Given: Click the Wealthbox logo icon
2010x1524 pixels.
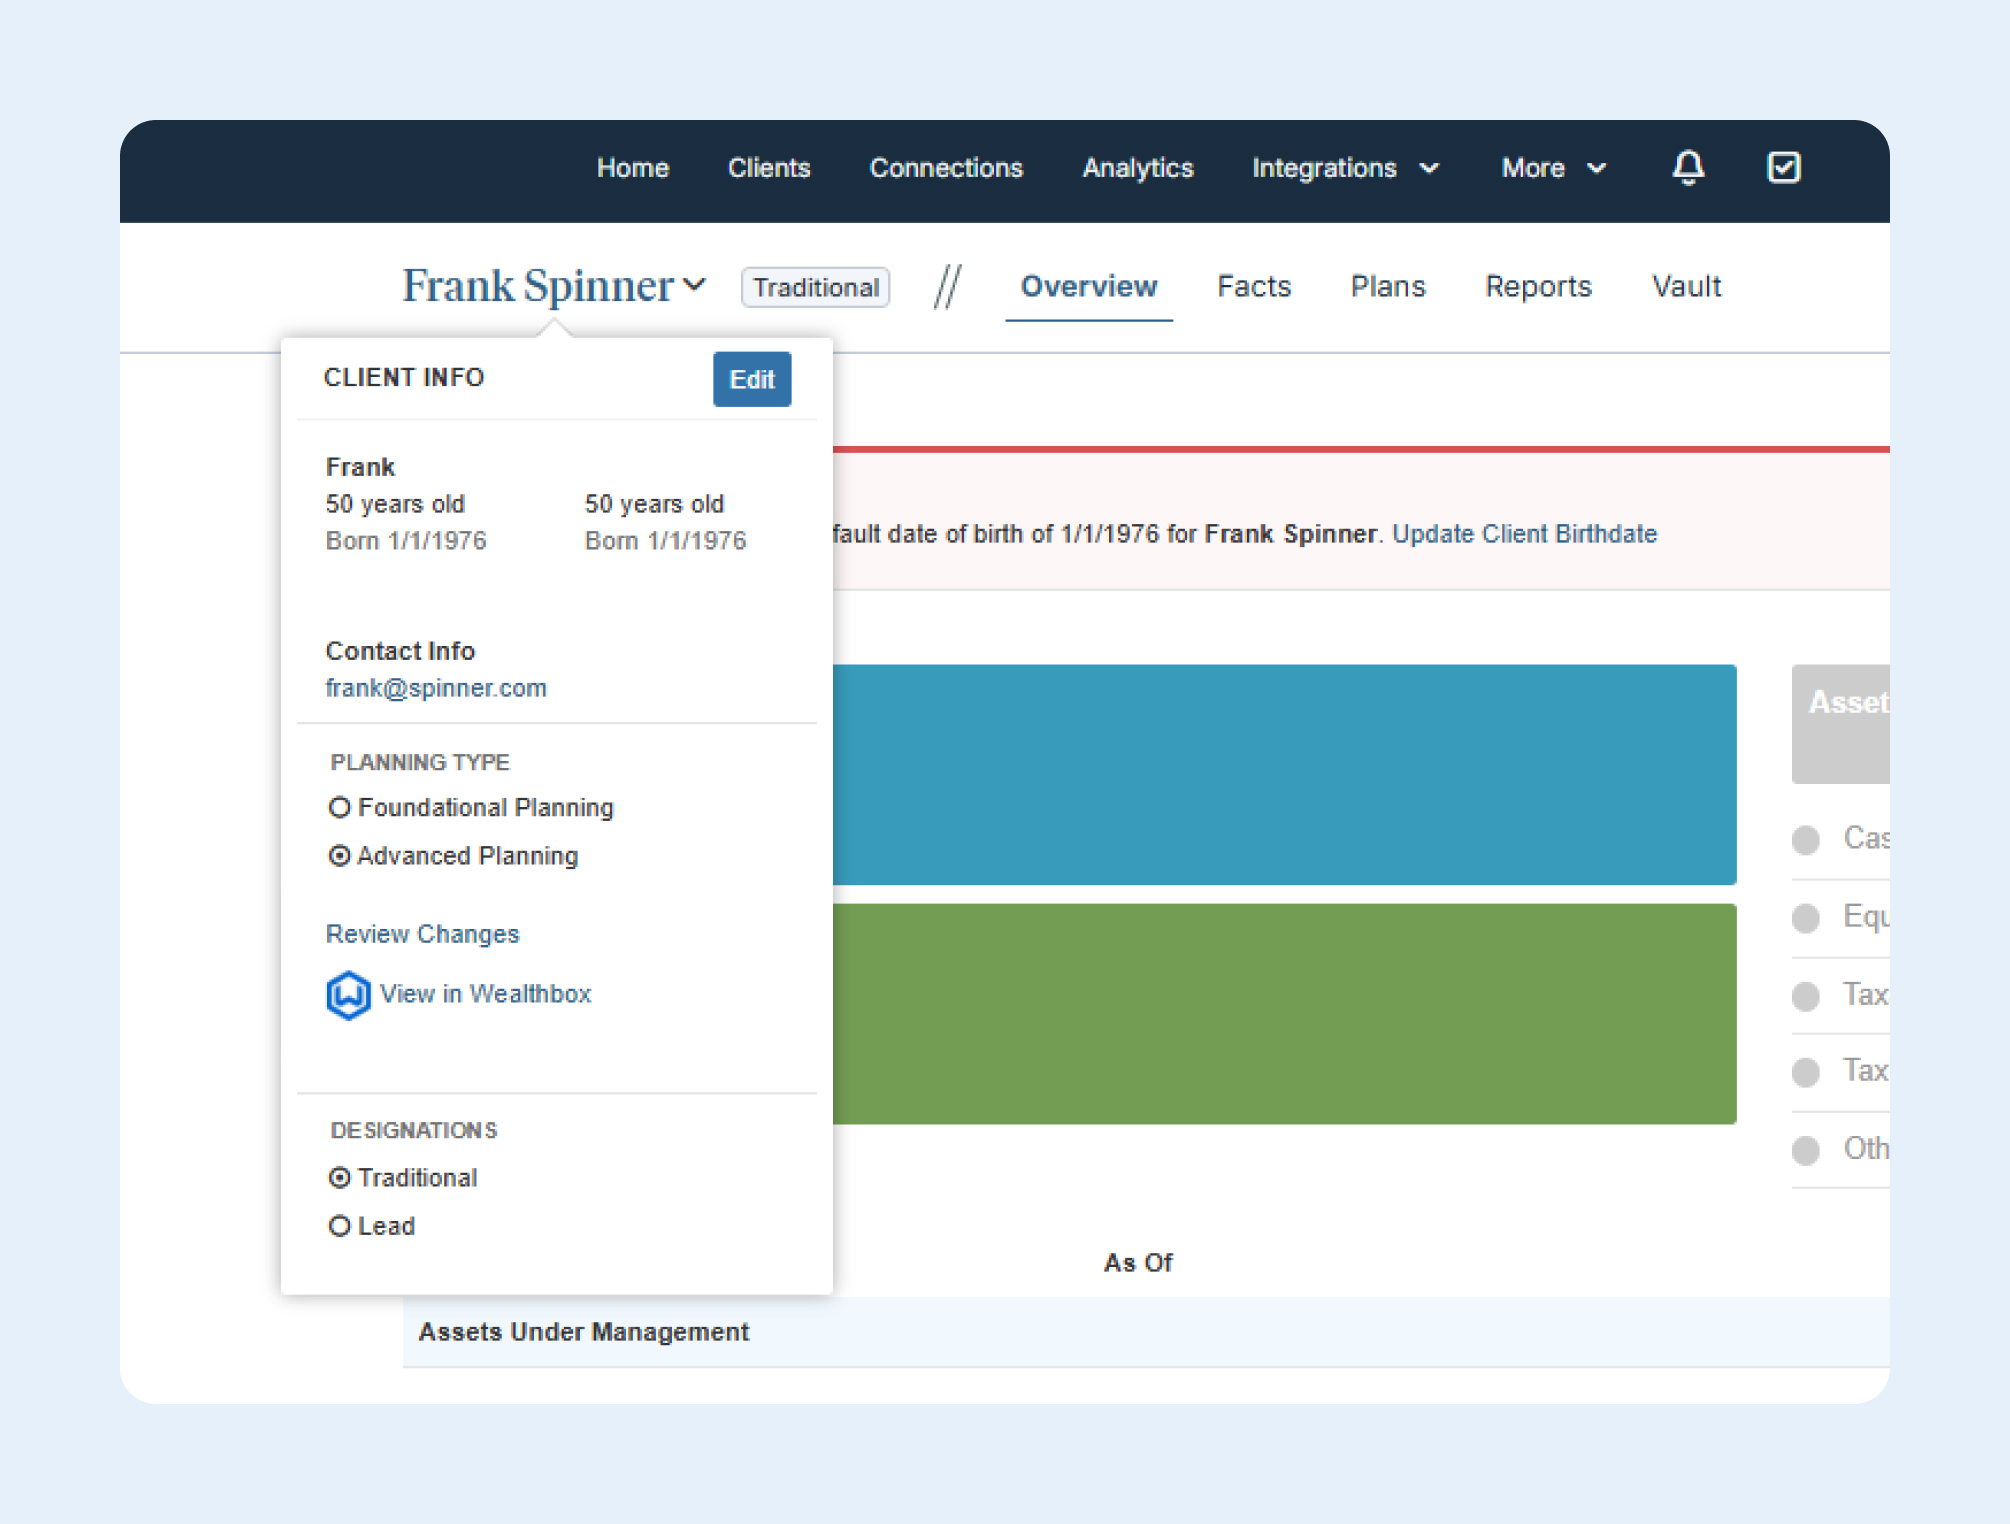Looking at the screenshot, I should (348, 995).
